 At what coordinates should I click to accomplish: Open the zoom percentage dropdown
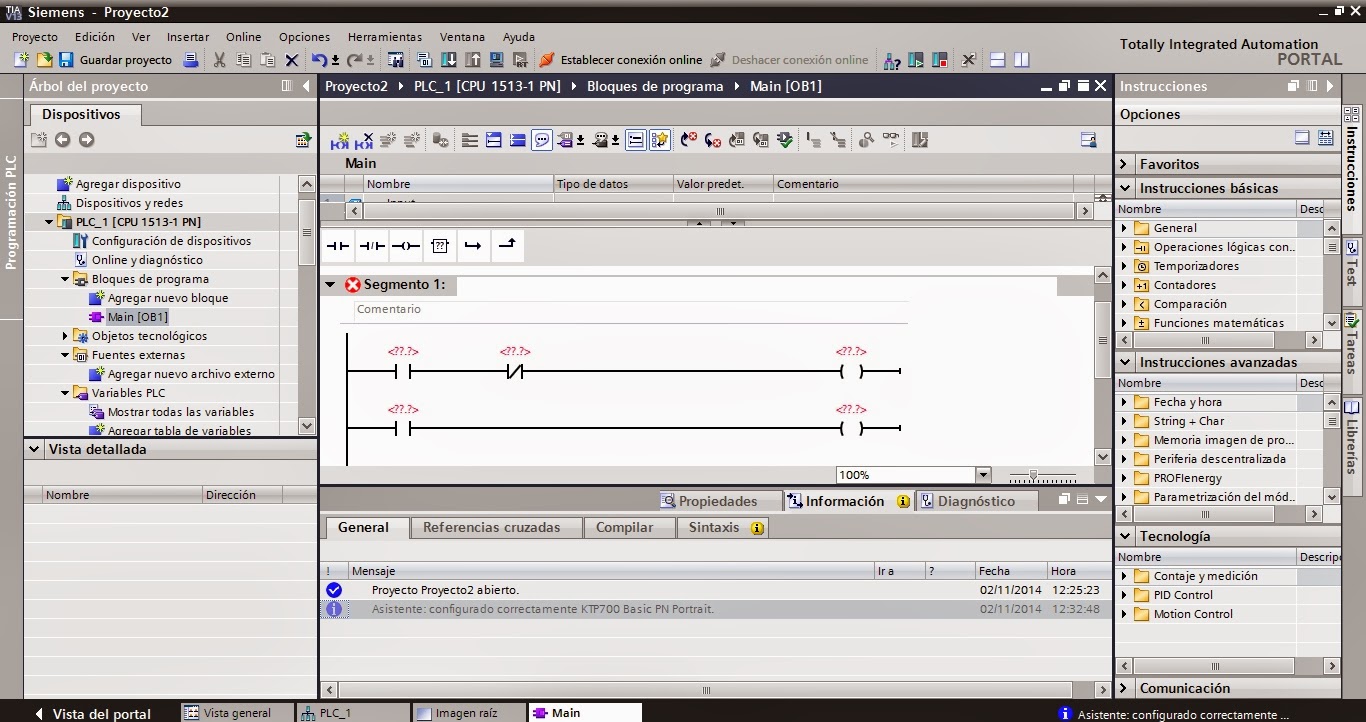click(981, 474)
